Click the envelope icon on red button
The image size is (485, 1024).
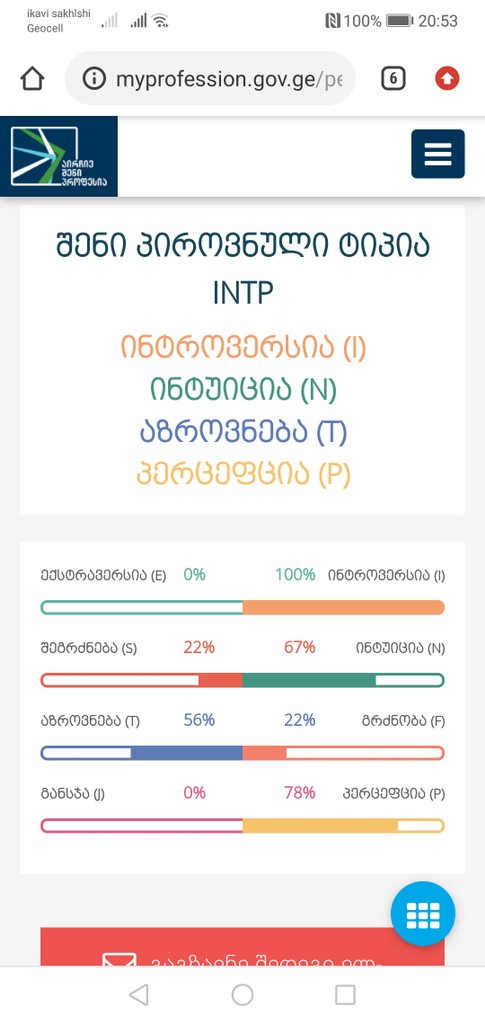pos(119,959)
